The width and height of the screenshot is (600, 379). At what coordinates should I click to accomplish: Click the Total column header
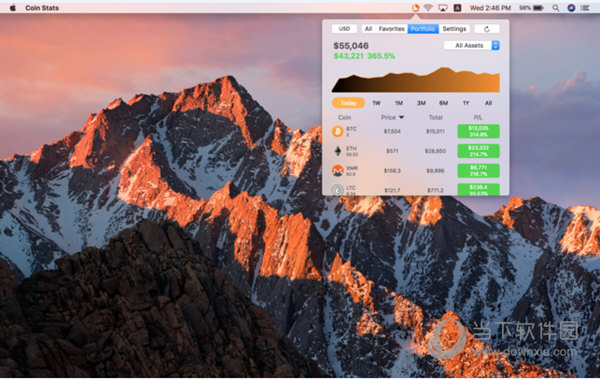(x=435, y=118)
